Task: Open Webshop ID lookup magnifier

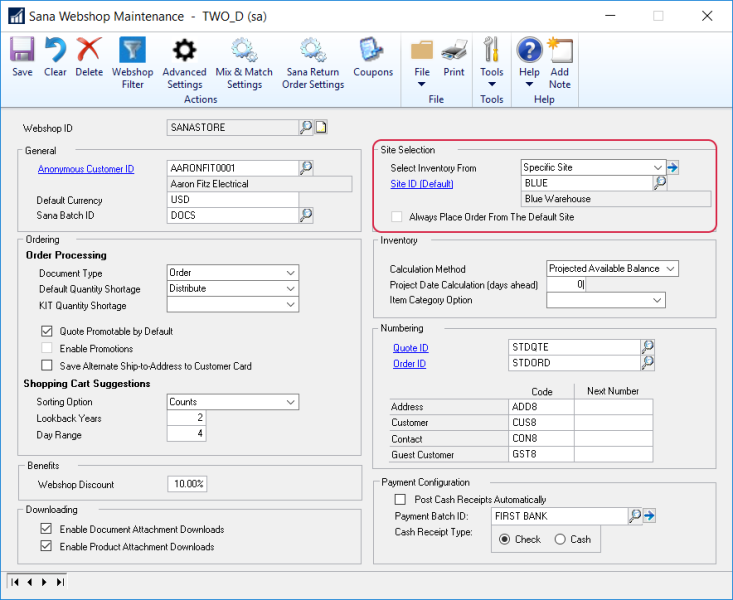Action: (306, 127)
